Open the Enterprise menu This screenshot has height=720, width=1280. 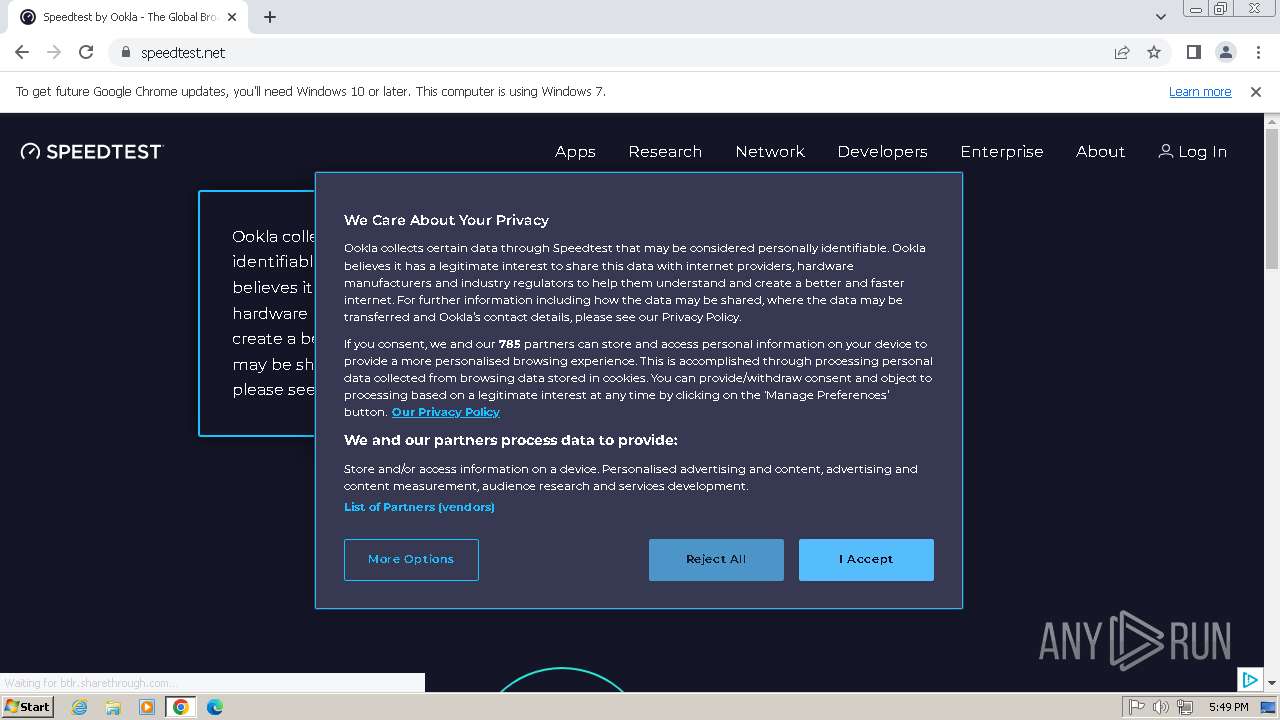1002,152
